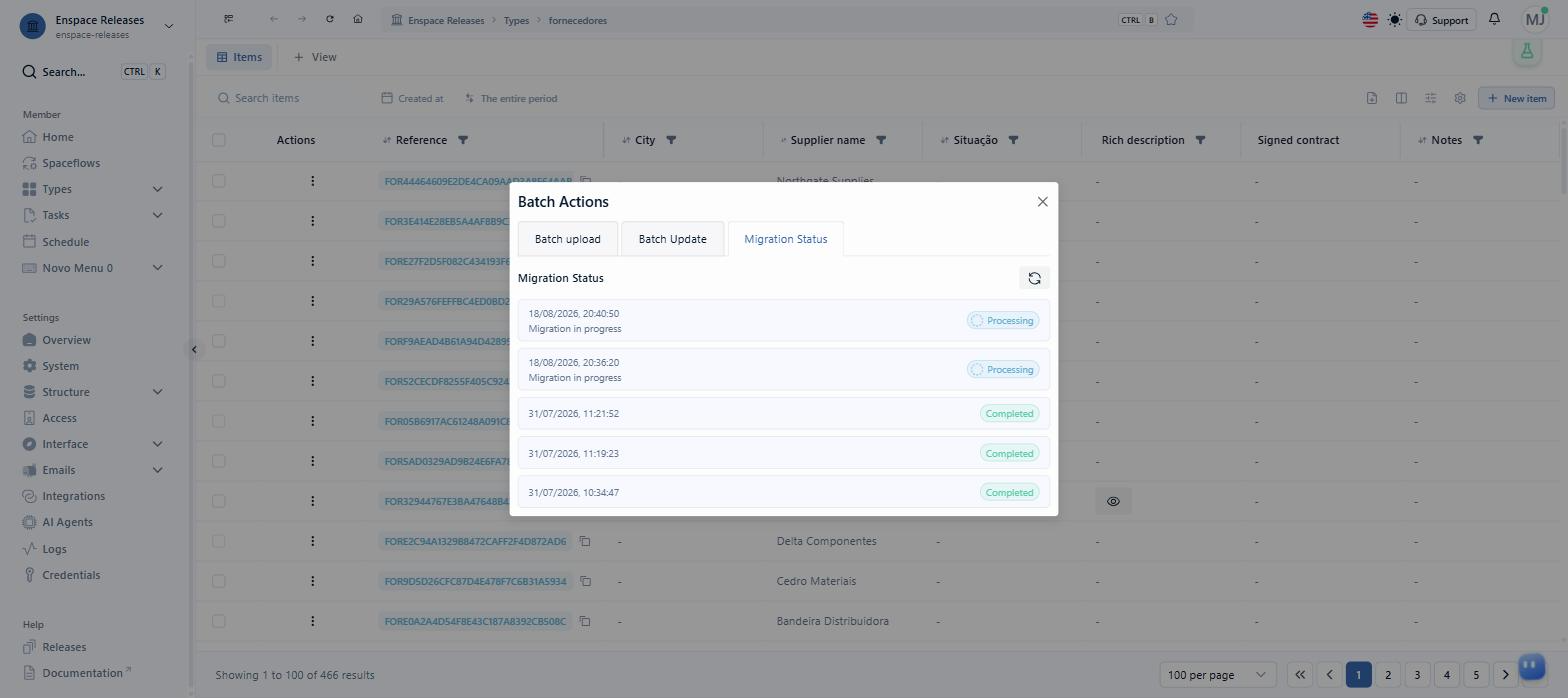
Task: Add a new View
Action: click(315, 57)
